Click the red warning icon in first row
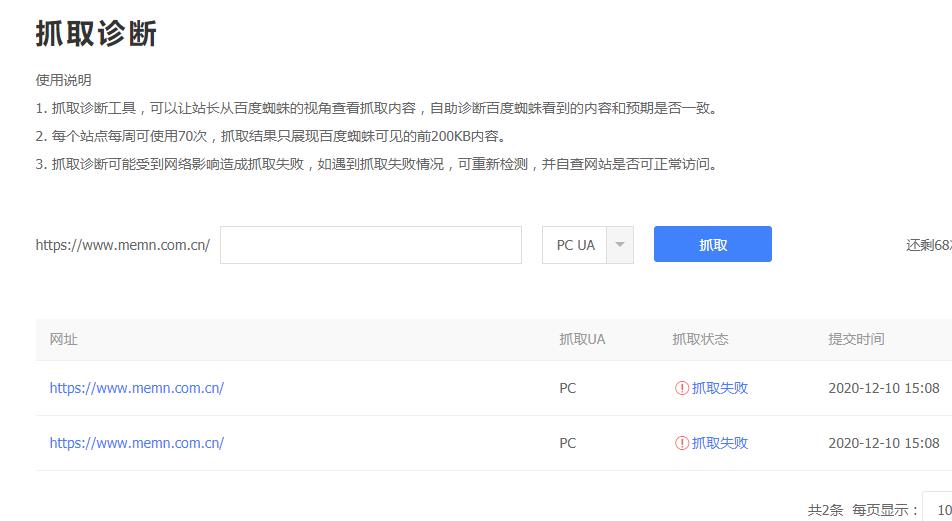Image resolution: width=952 pixels, height=521 pixels. [x=682, y=388]
